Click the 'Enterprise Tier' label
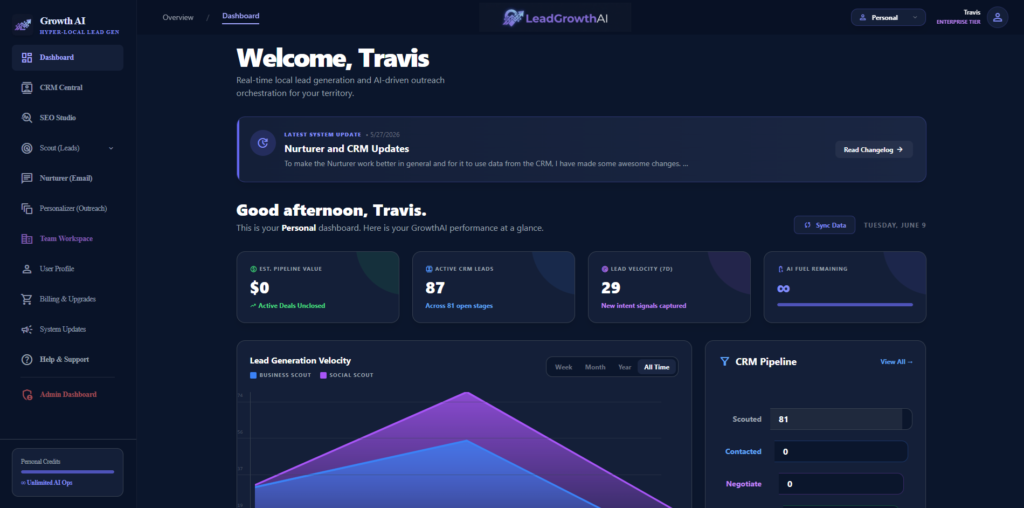This screenshot has height=508, width=1024. click(958, 22)
